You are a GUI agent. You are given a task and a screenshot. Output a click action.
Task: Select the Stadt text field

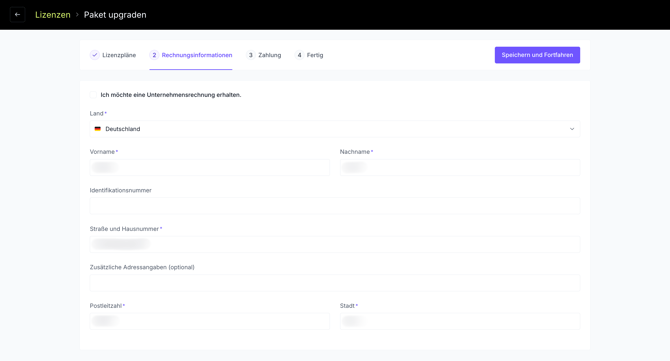click(x=460, y=321)
